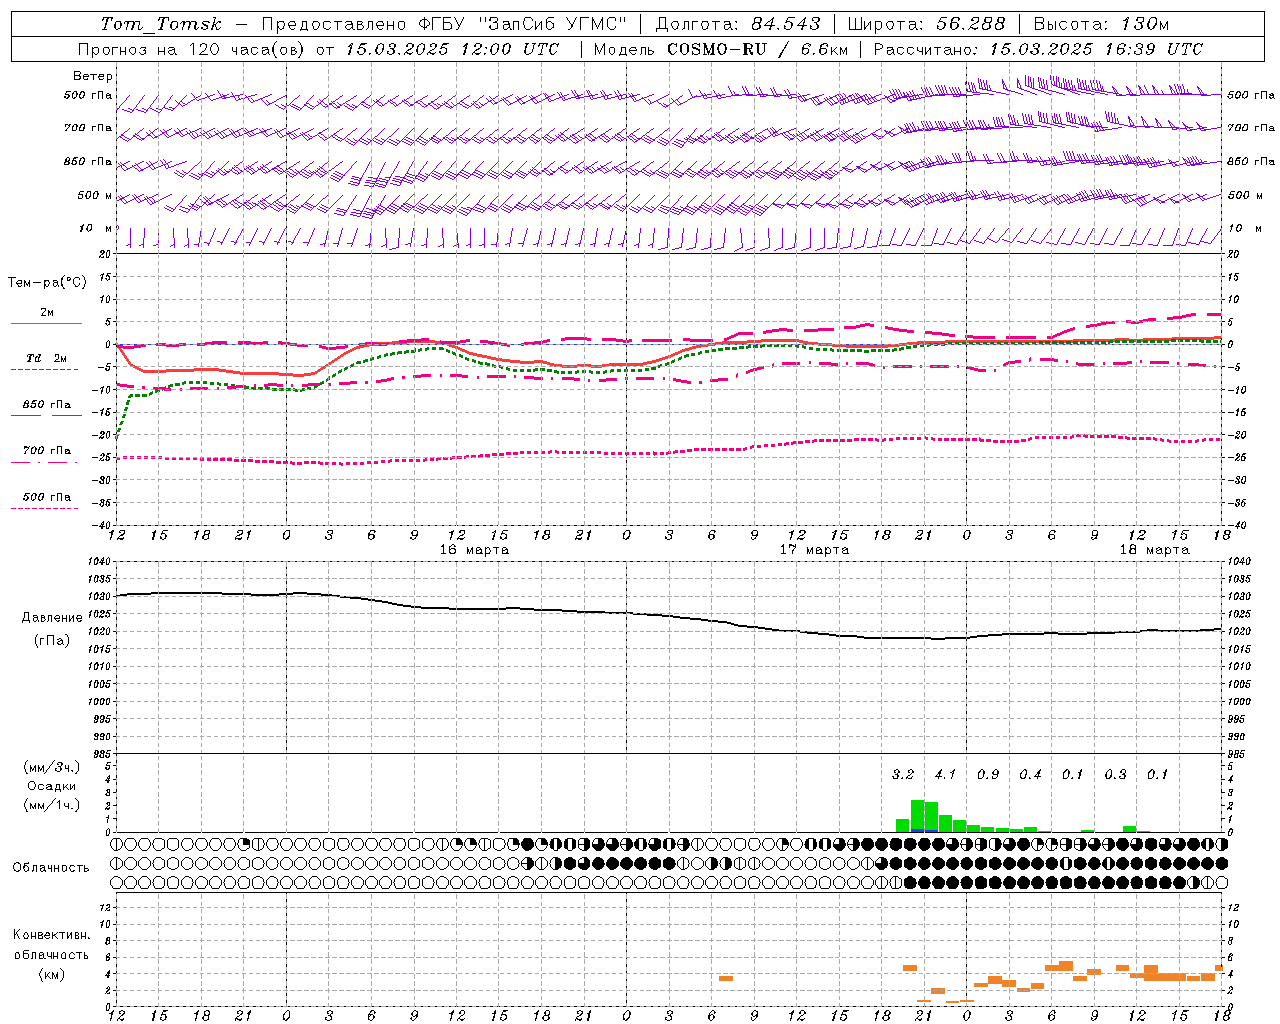The image size is (1280, 1024).
Task: Click the Облачность cloudiness label
Action: (x=51, y=868)
